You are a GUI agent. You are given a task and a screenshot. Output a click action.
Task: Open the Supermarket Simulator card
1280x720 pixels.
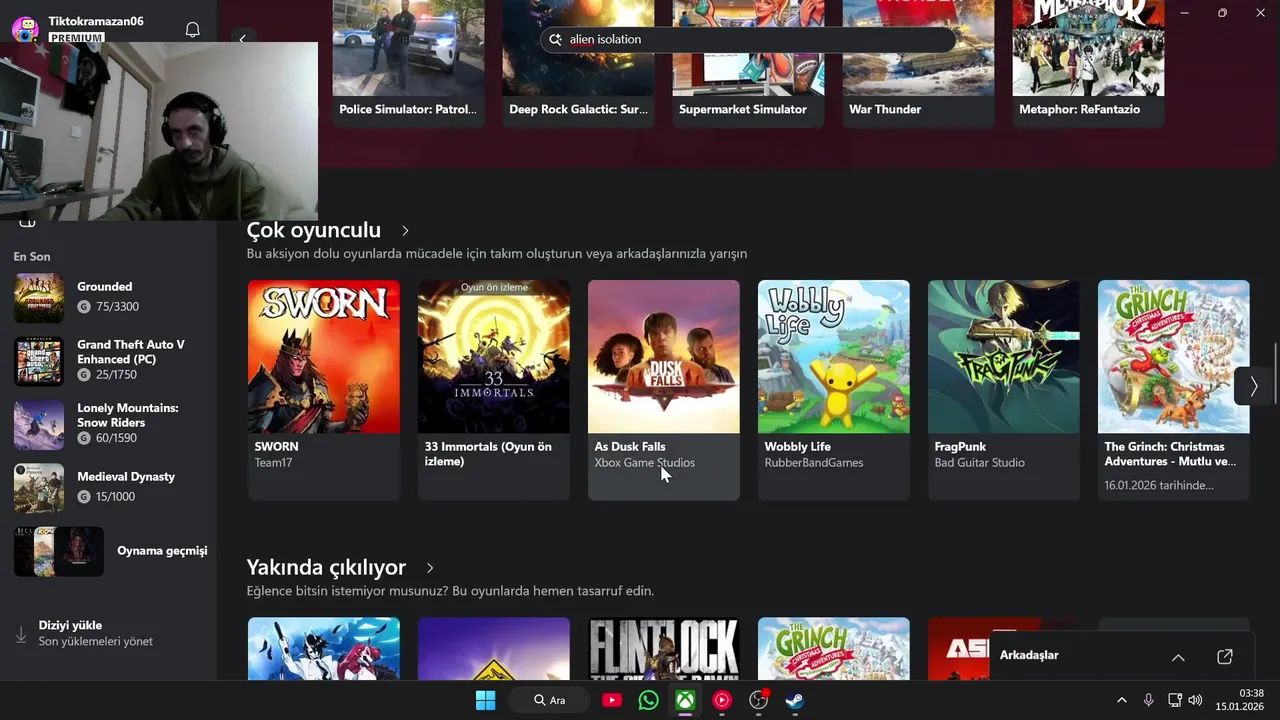coord(749,63)
